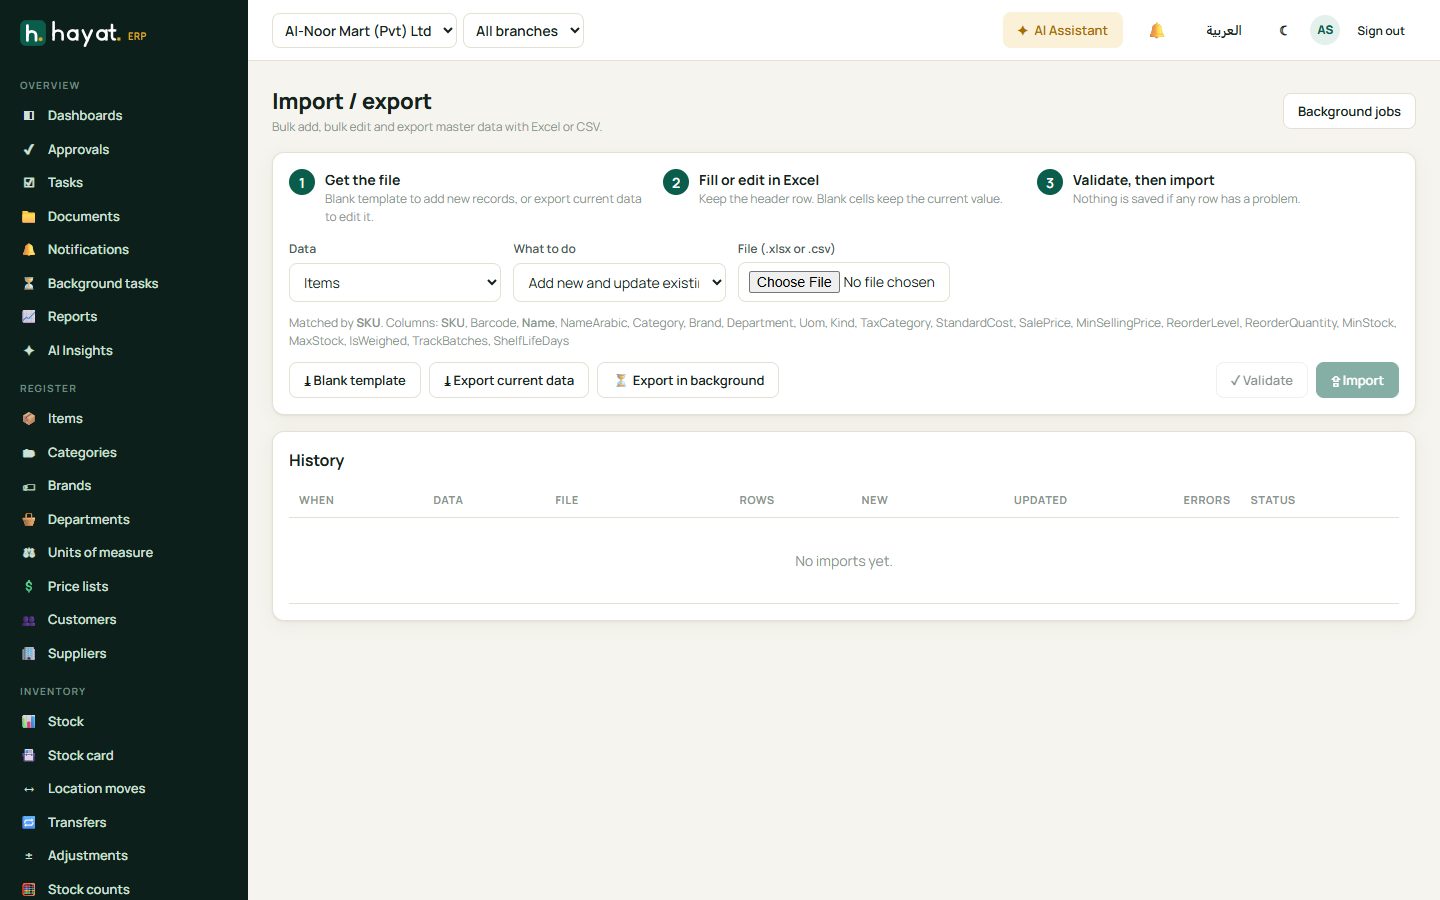Click the ROWS column header
The height and width of the screenshot is (900, 1440).
tap(757, 500)
